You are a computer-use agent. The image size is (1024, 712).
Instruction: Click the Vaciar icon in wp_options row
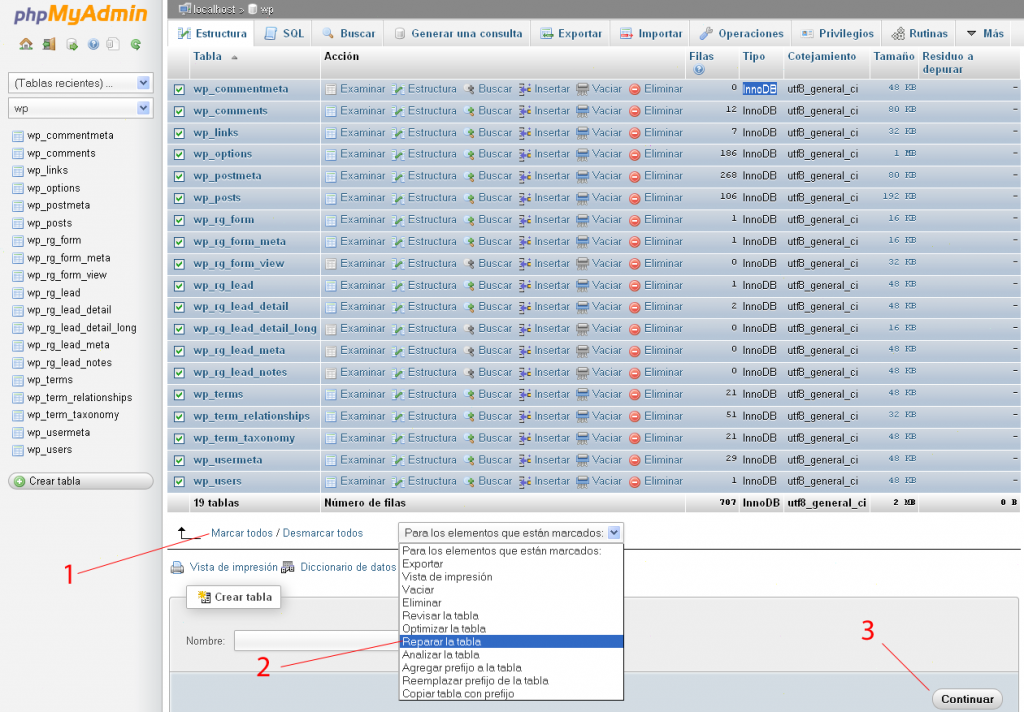pos(583,154)
